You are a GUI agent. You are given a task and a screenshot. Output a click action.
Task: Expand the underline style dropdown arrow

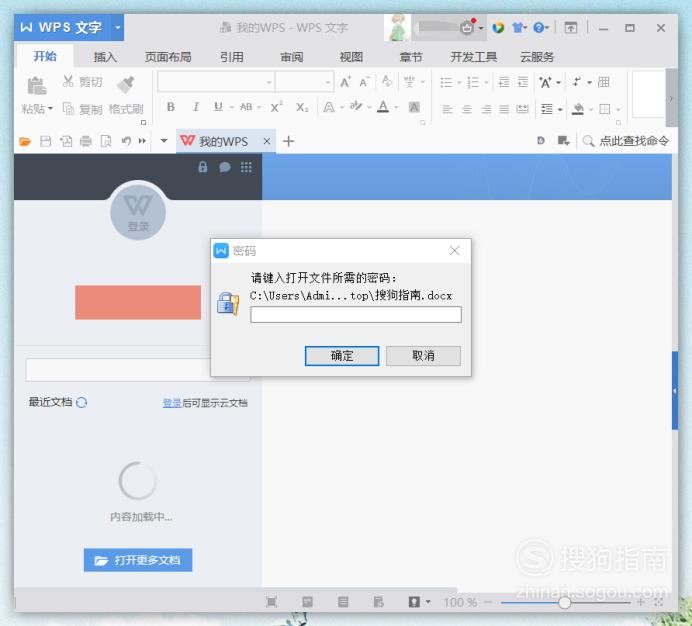pyautogui.click(x=231, y=107)
